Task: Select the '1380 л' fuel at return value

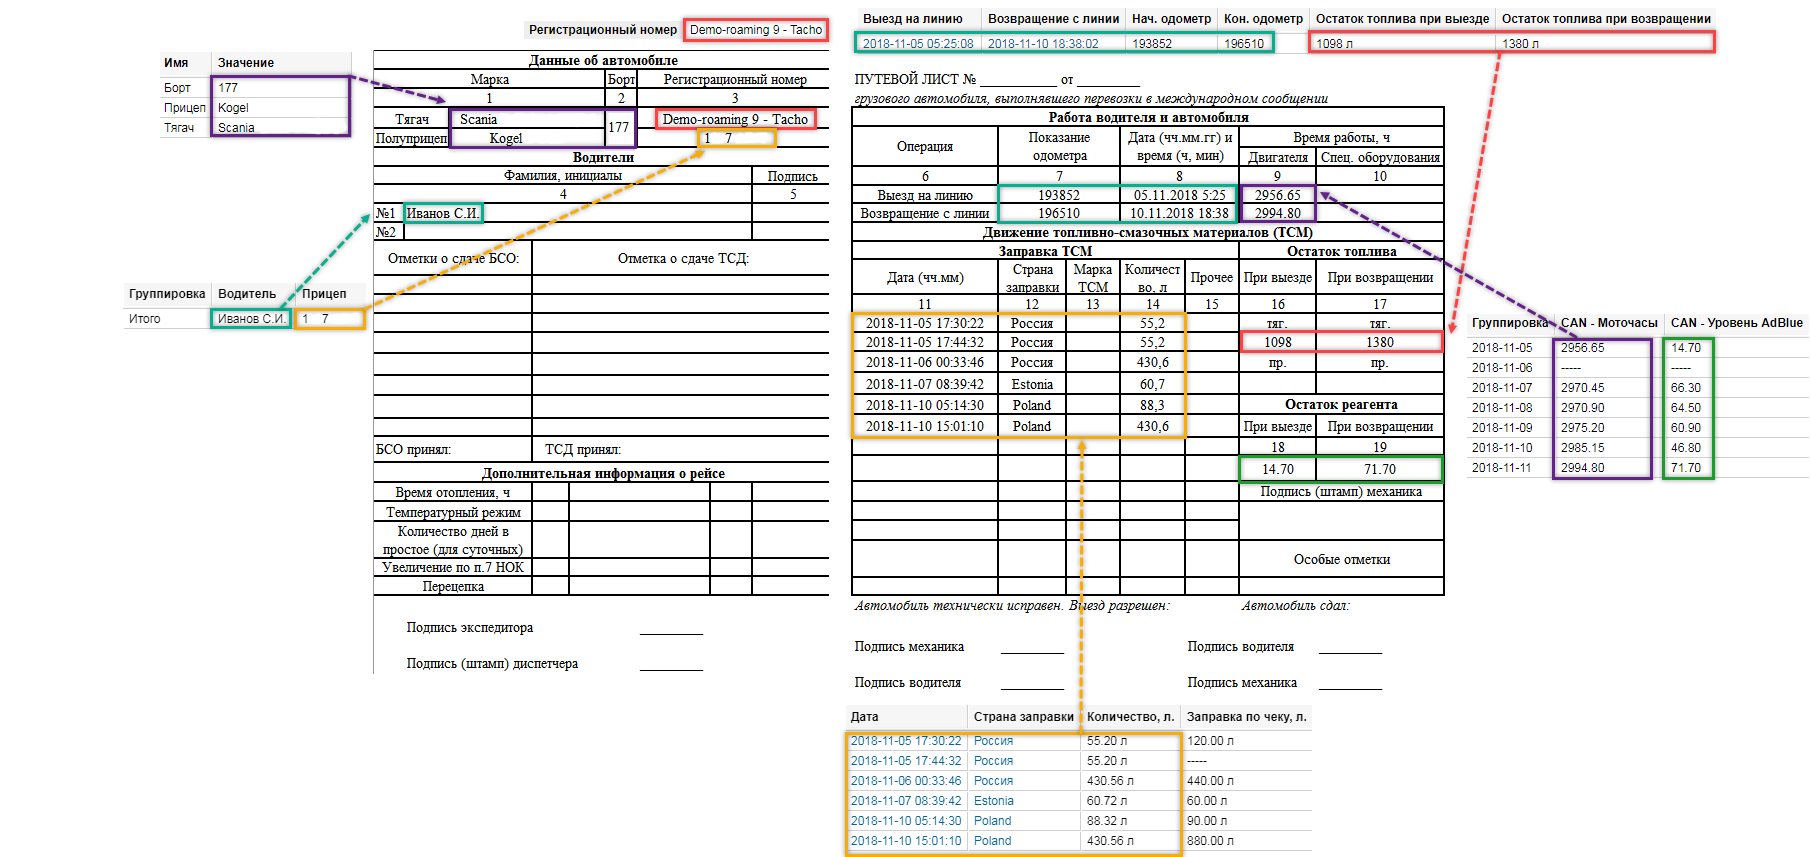Action: click(1521, 44)
